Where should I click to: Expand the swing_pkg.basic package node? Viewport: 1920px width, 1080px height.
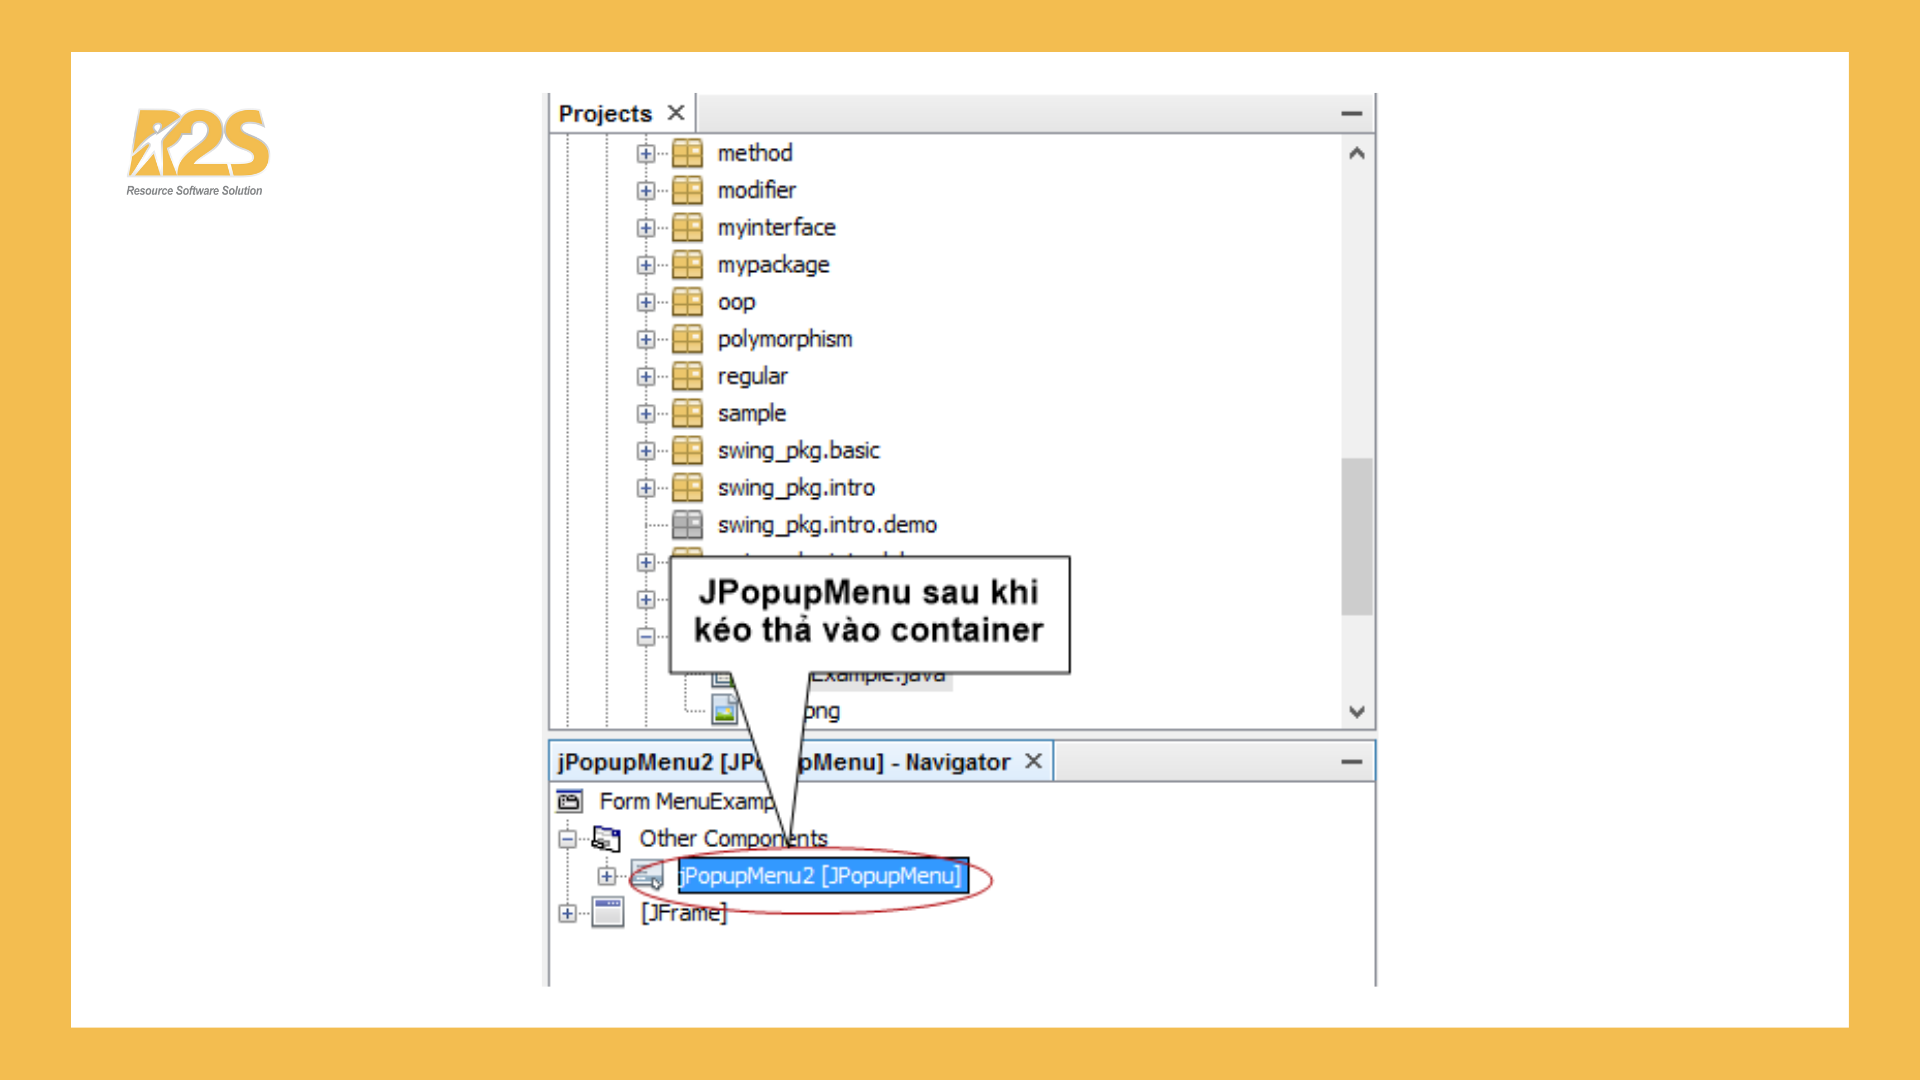646,451
